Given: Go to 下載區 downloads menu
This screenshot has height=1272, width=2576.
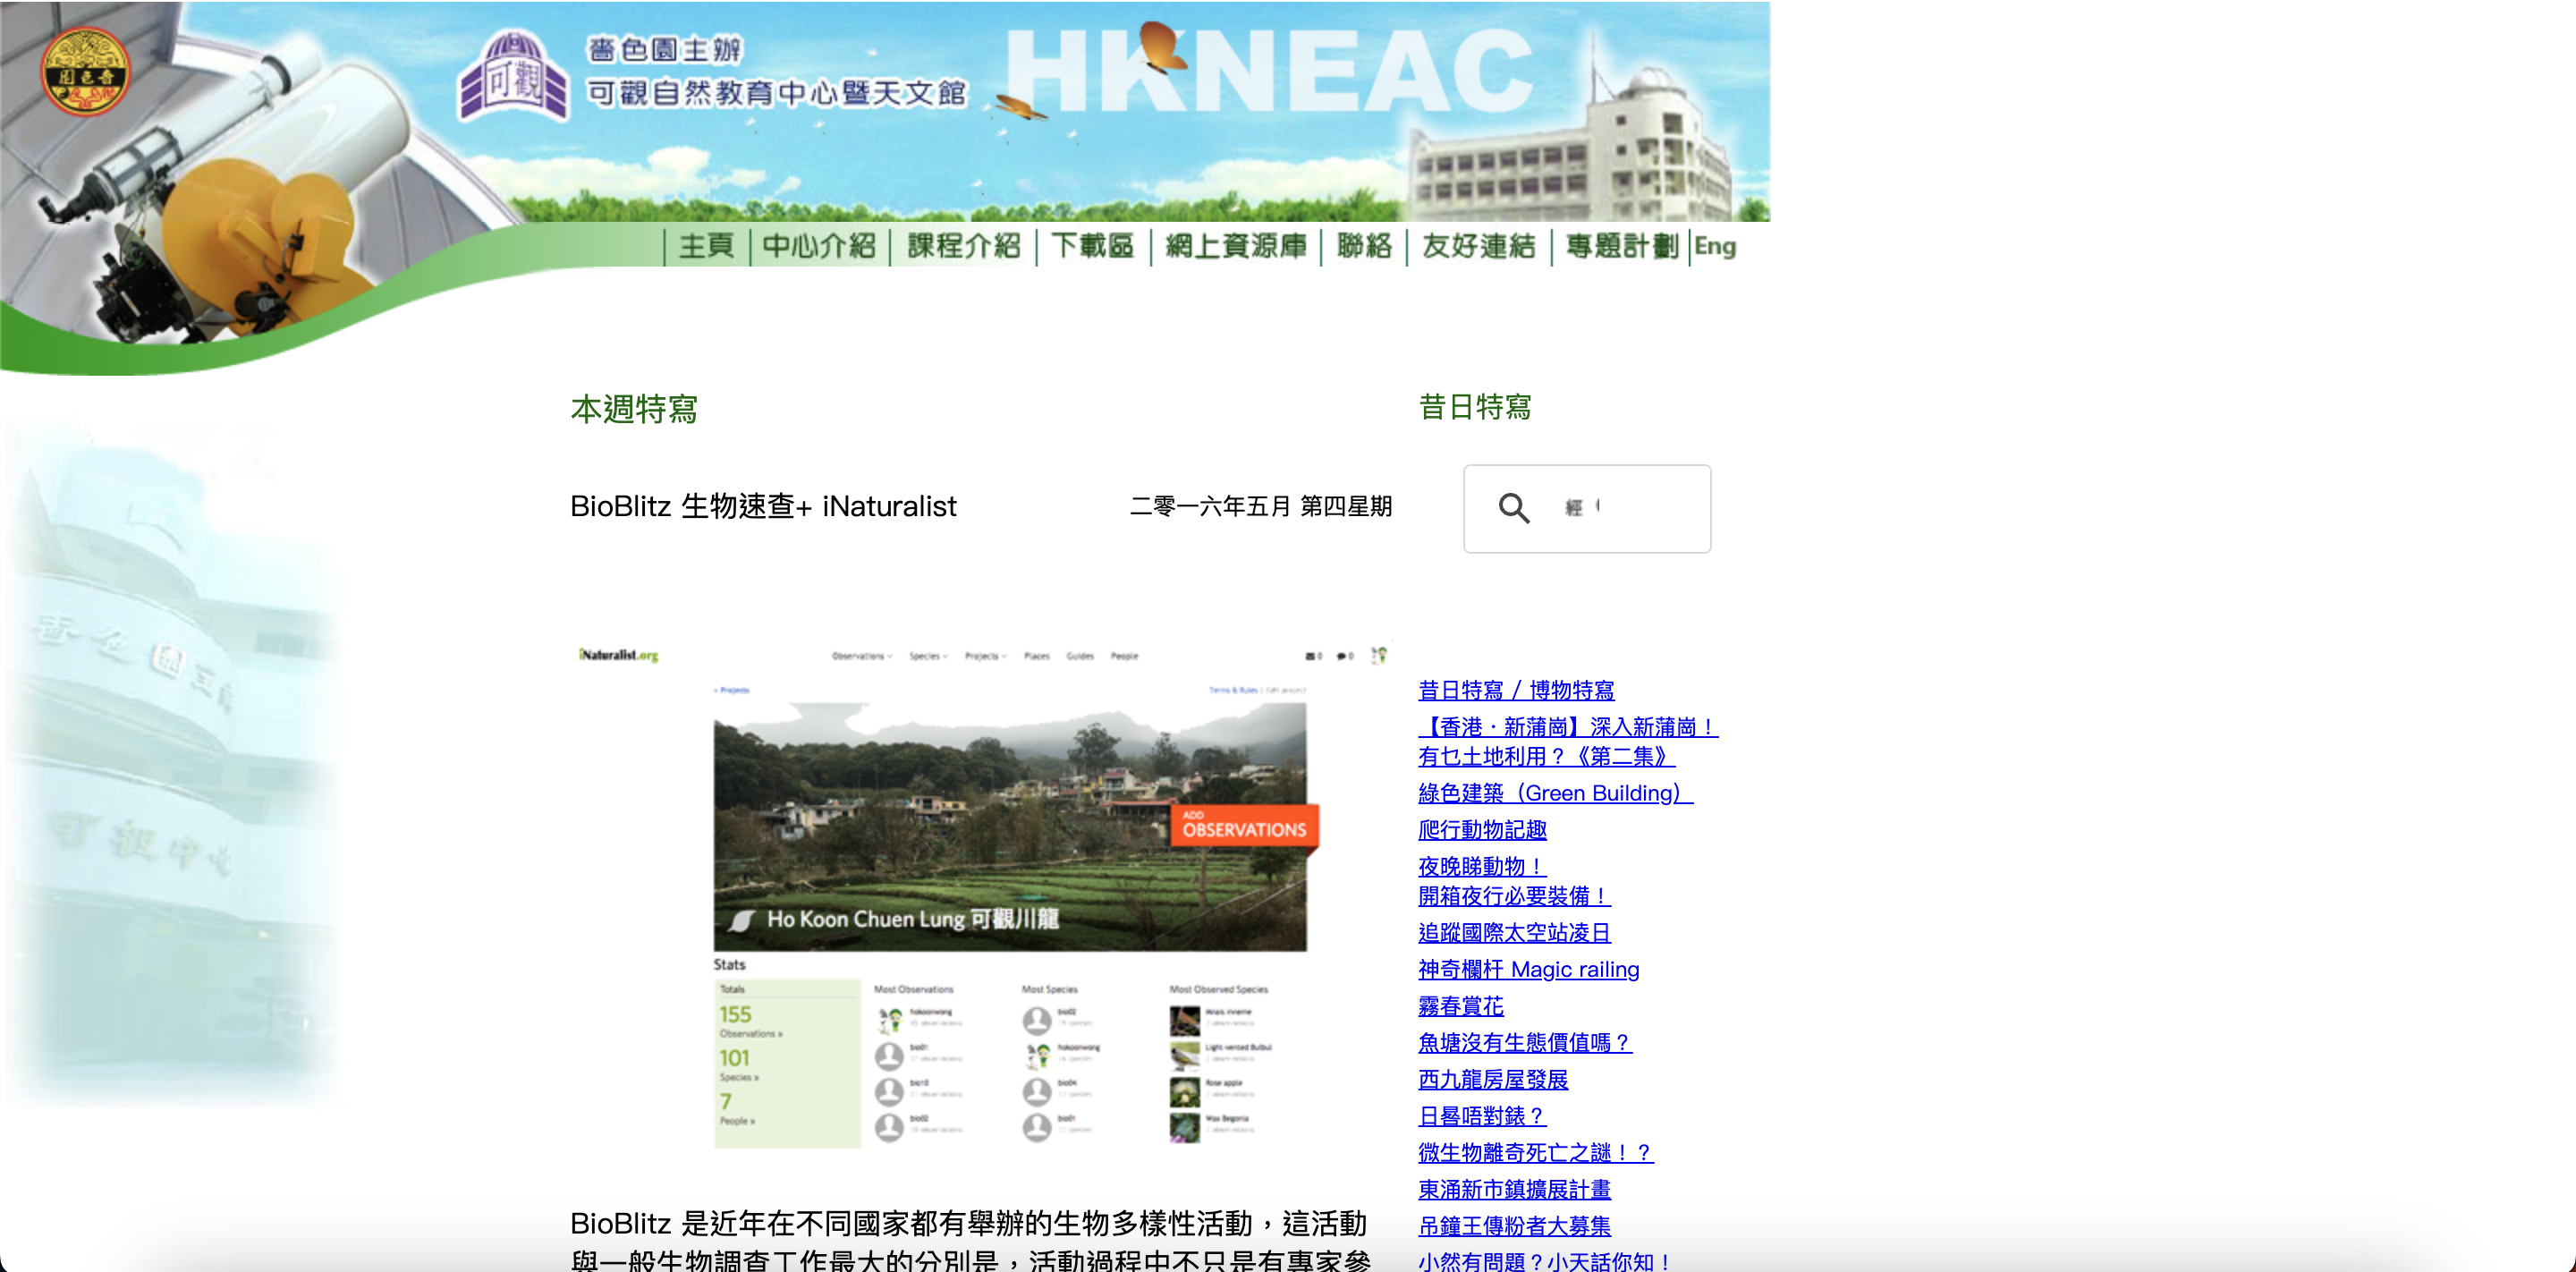Looking at the screenshot, I should 1092,246.
